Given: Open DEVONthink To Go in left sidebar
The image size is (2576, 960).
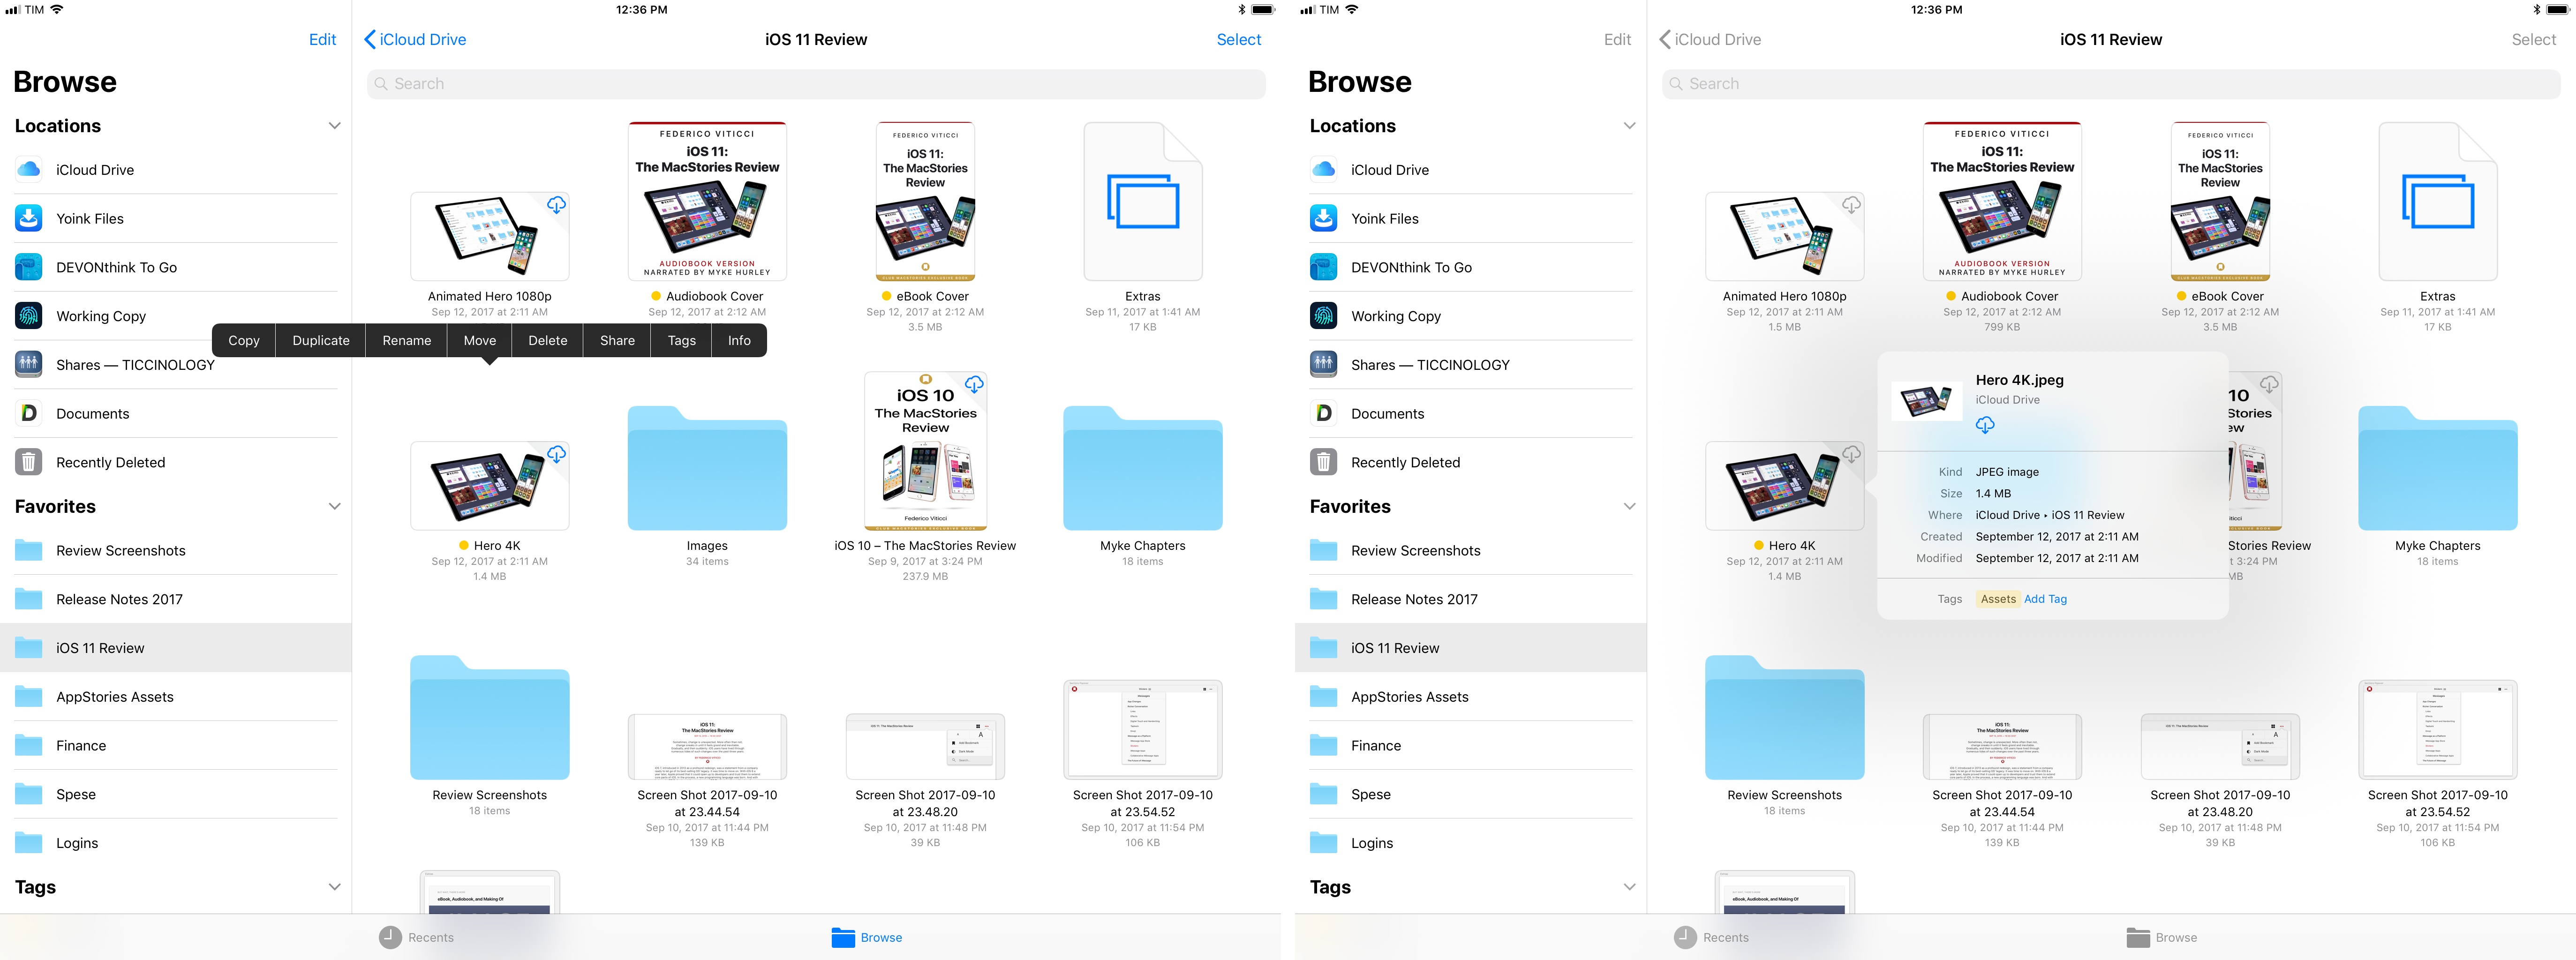Looking at the screenshot, I should point(176,268).
